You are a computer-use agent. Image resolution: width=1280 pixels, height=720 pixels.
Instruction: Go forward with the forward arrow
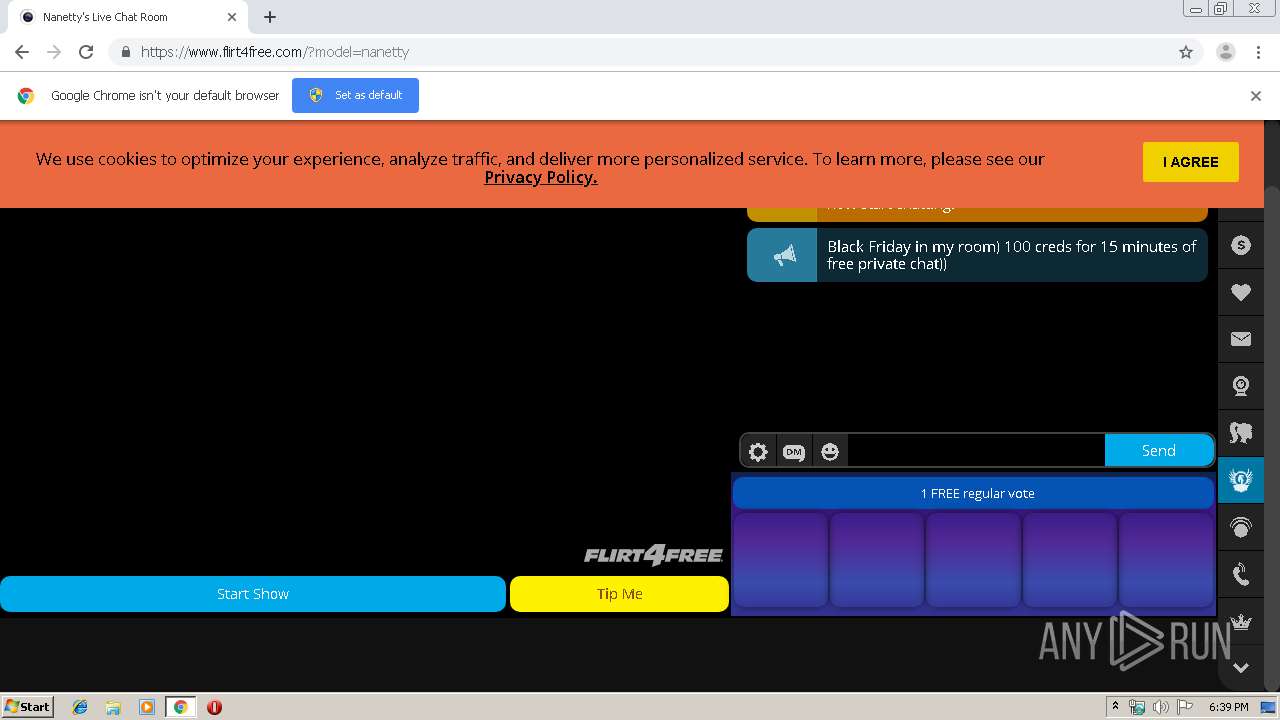(54, 52)
